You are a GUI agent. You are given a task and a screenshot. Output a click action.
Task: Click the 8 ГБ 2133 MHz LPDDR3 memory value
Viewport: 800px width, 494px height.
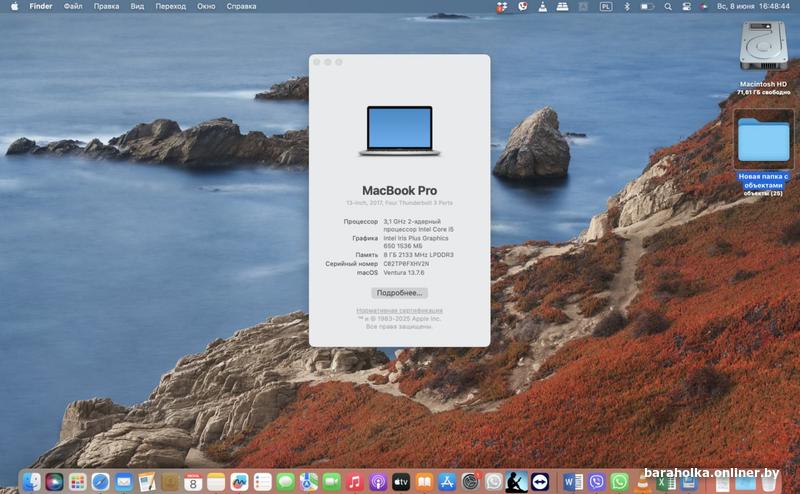pos(418,255)
